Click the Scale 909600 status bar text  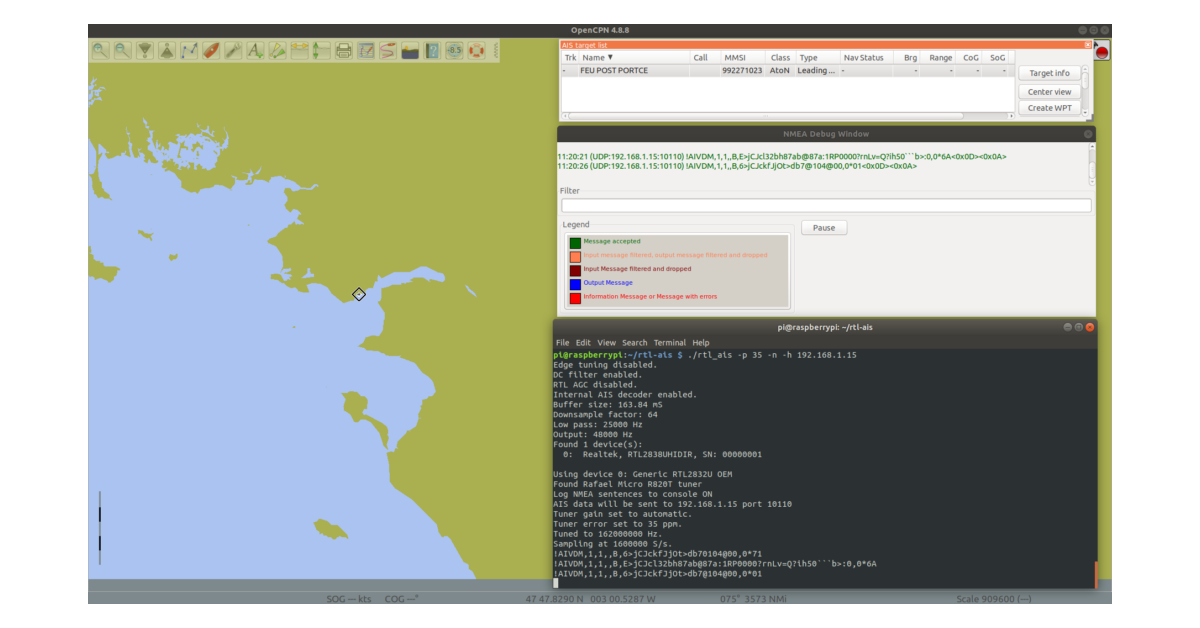click(994, 599)
